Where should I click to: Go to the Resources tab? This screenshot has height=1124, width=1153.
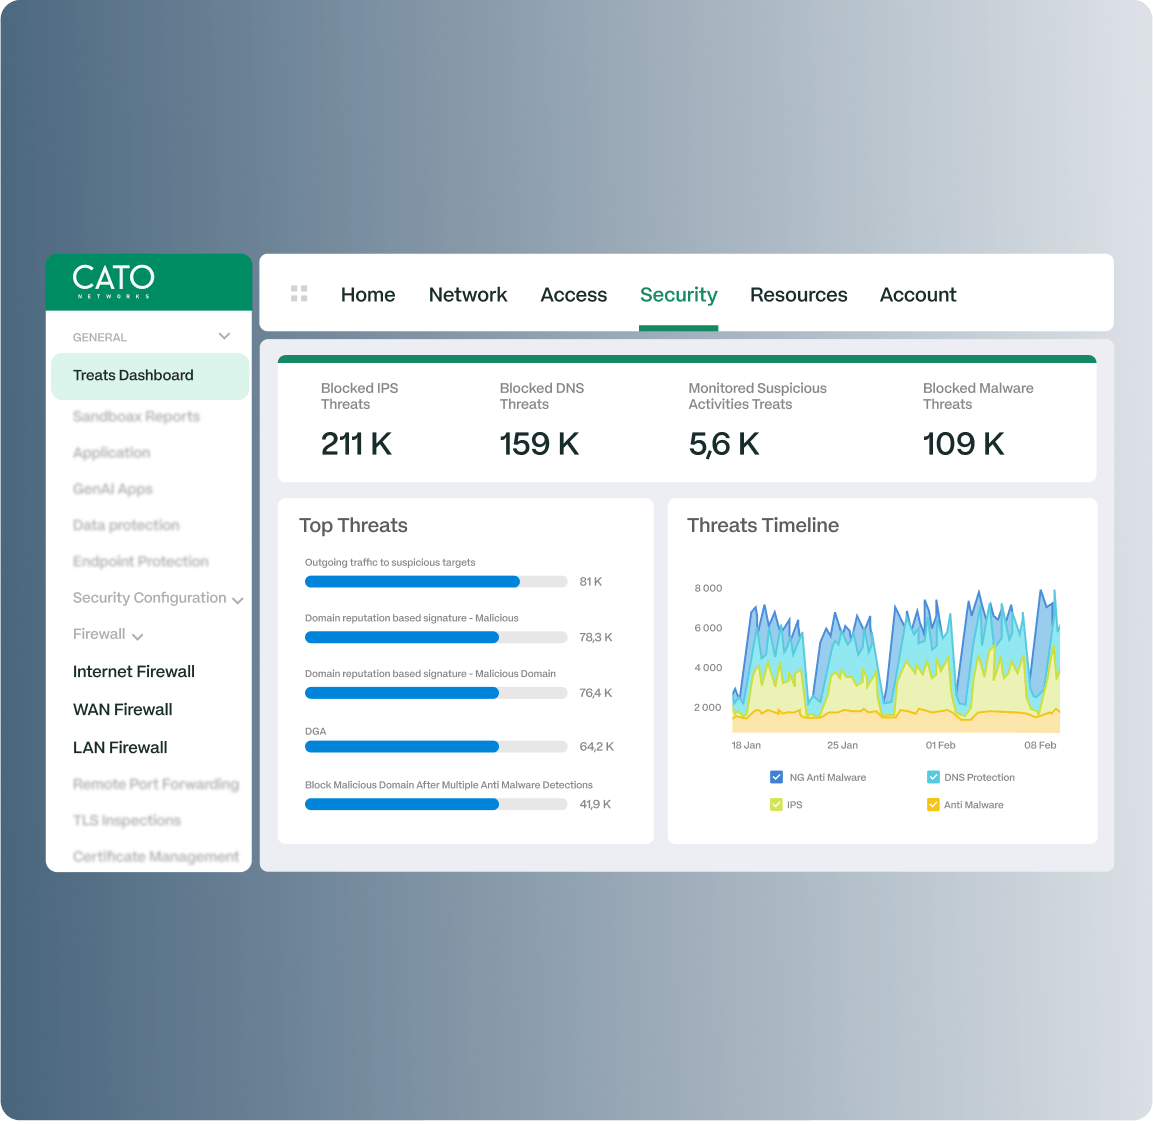coord(799,295)
